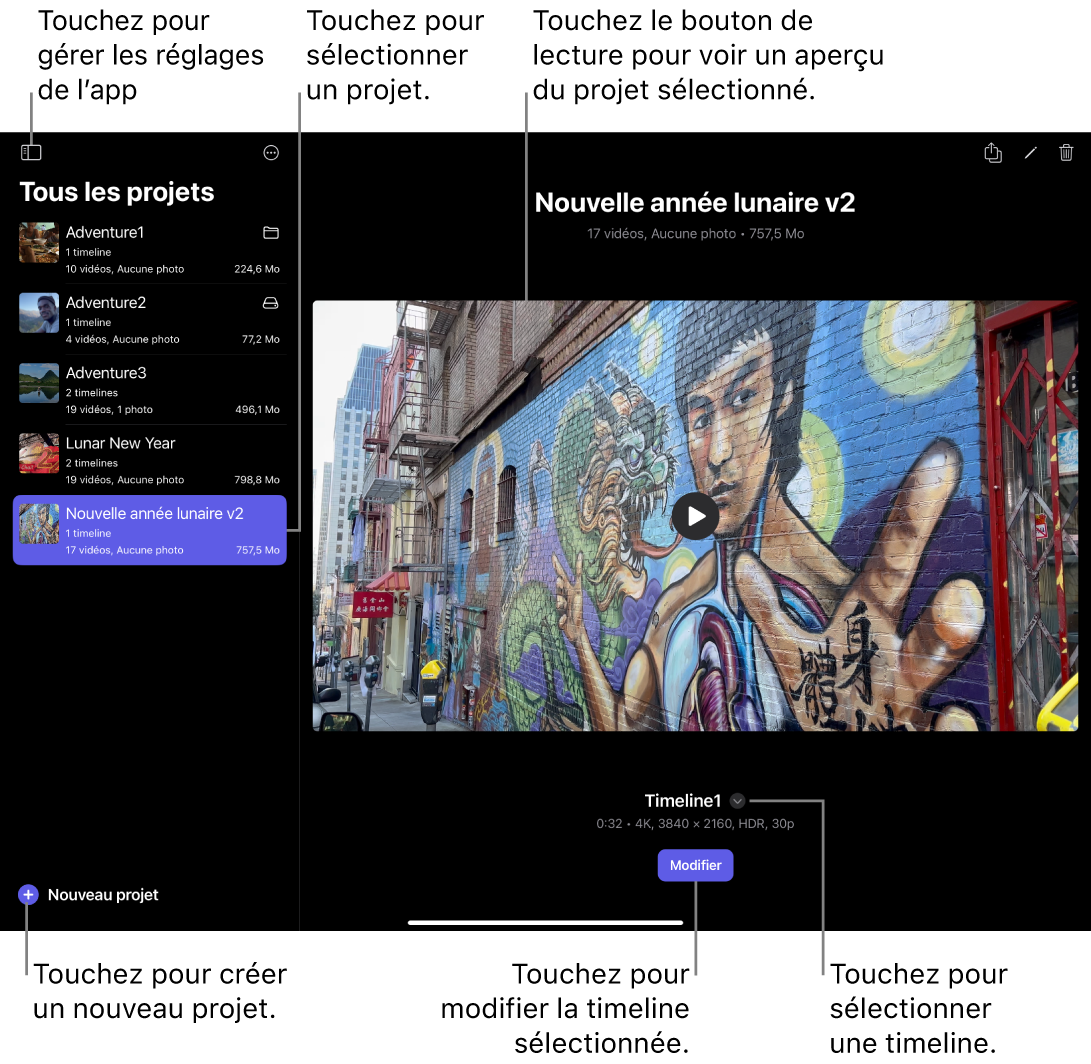Select the pencil icon to rename the project
Image resolution: width=1091 pixels, height=1064 pixels.
[1030, 152]
